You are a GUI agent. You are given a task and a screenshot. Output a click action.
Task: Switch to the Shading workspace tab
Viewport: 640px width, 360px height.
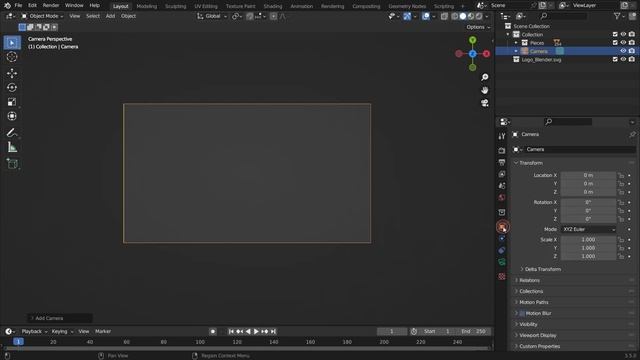point(273,6)
